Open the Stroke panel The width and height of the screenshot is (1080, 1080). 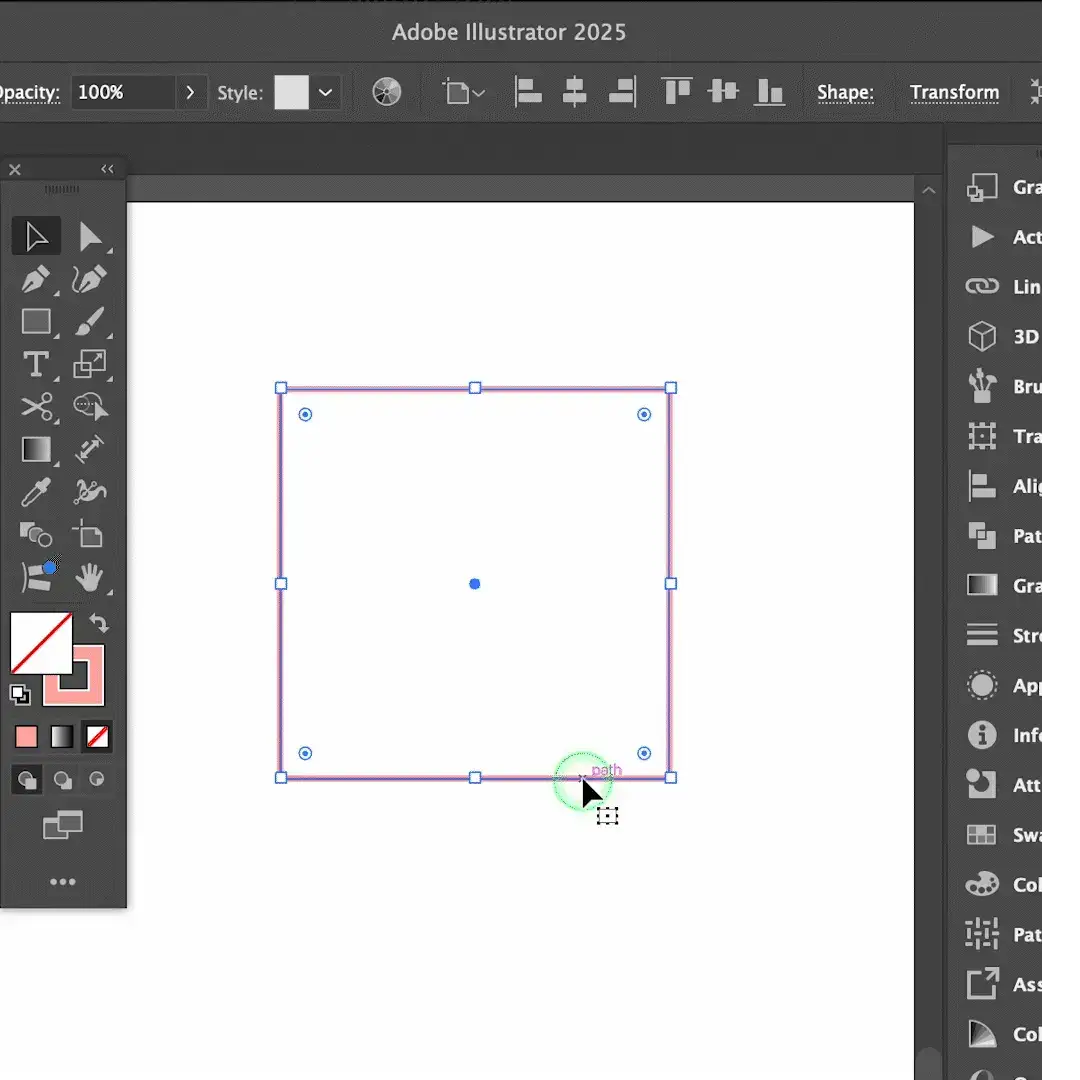[981, 635]
